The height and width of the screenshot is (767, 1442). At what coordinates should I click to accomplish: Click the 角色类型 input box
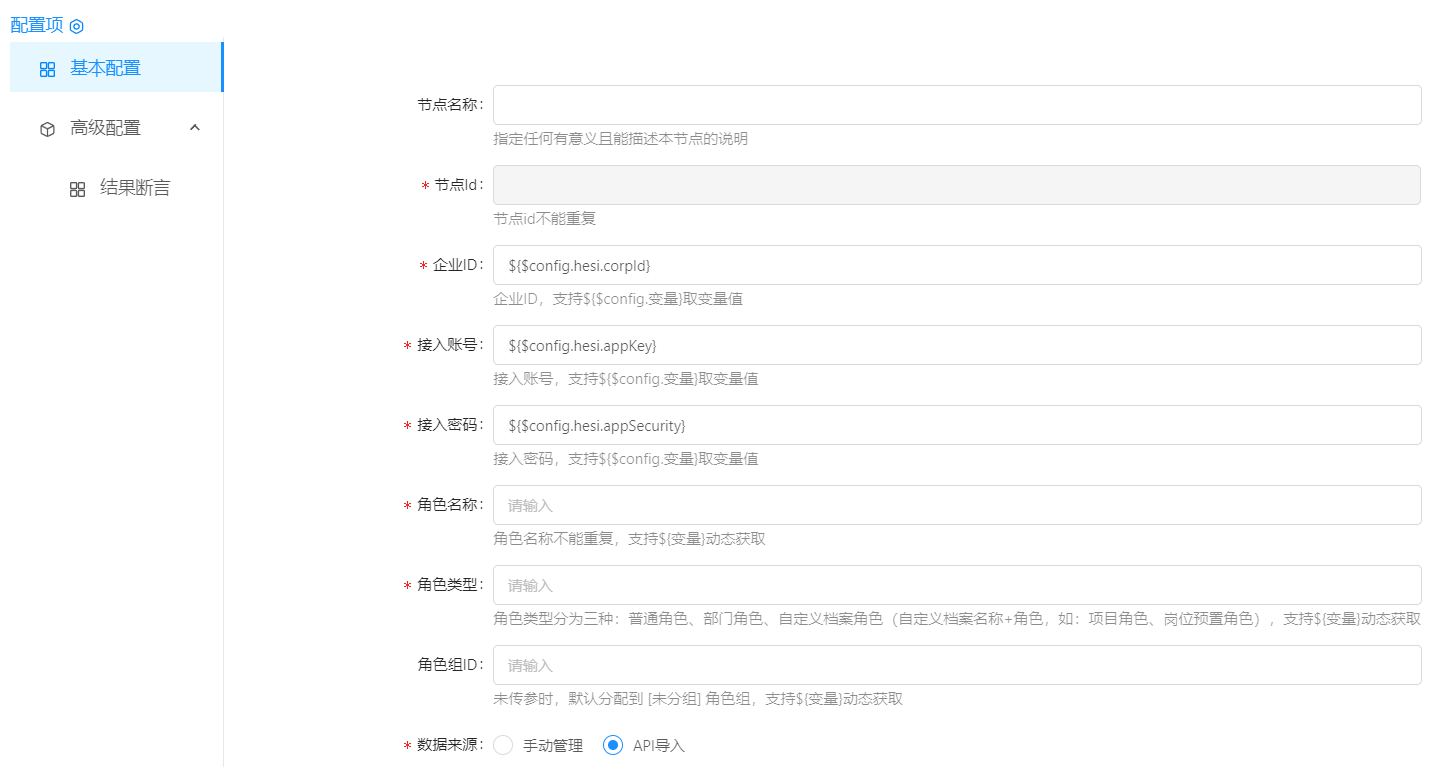[x=956, y=585]
